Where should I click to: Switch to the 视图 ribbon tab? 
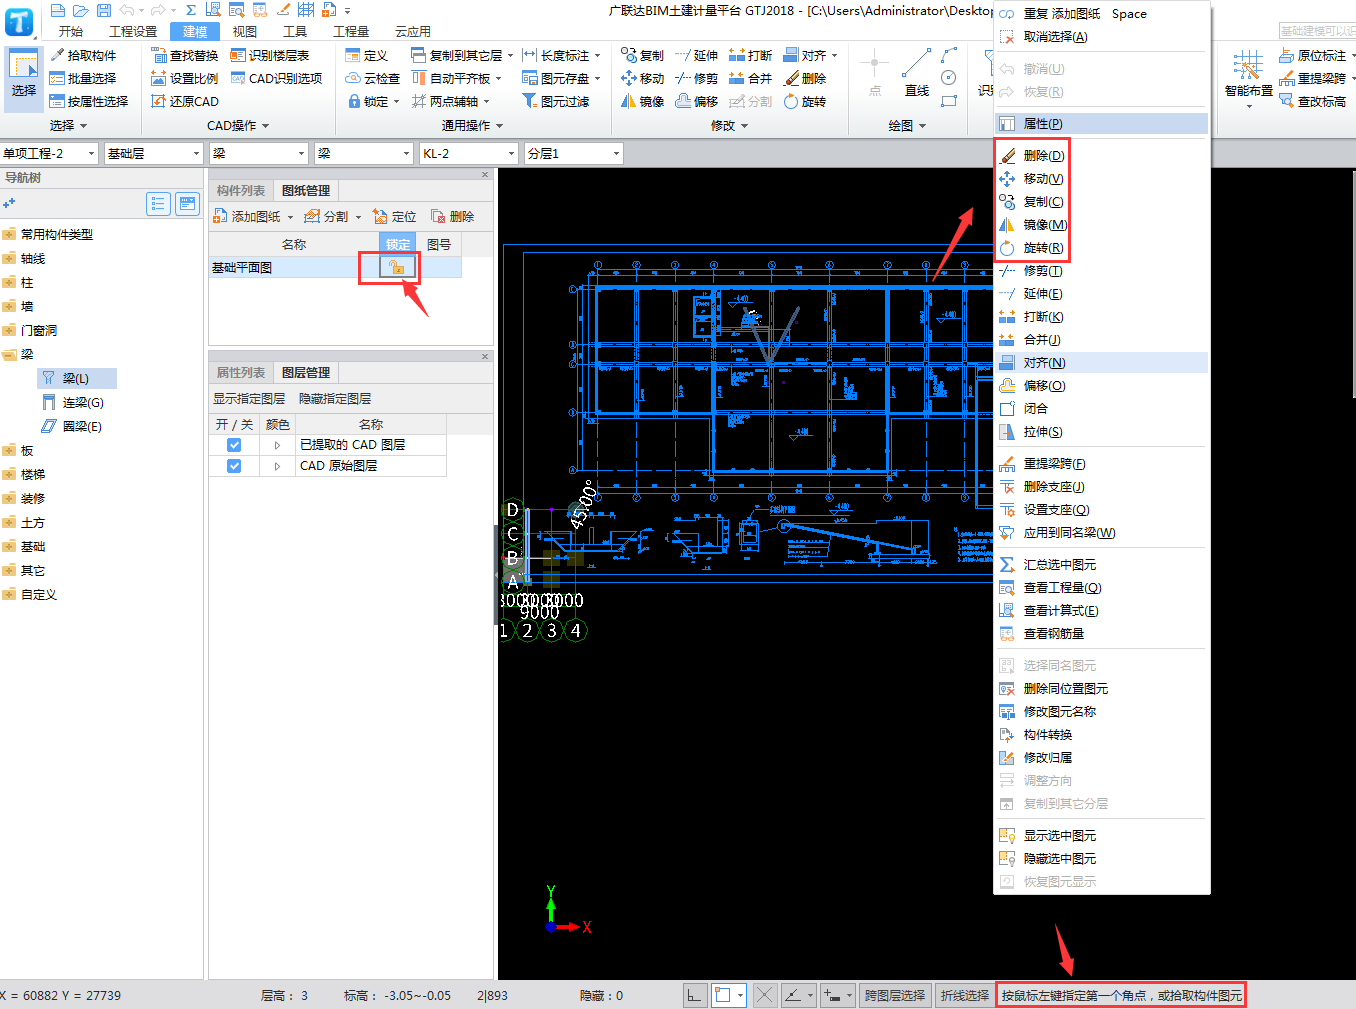pyautogui.click(x=245, y=31)
